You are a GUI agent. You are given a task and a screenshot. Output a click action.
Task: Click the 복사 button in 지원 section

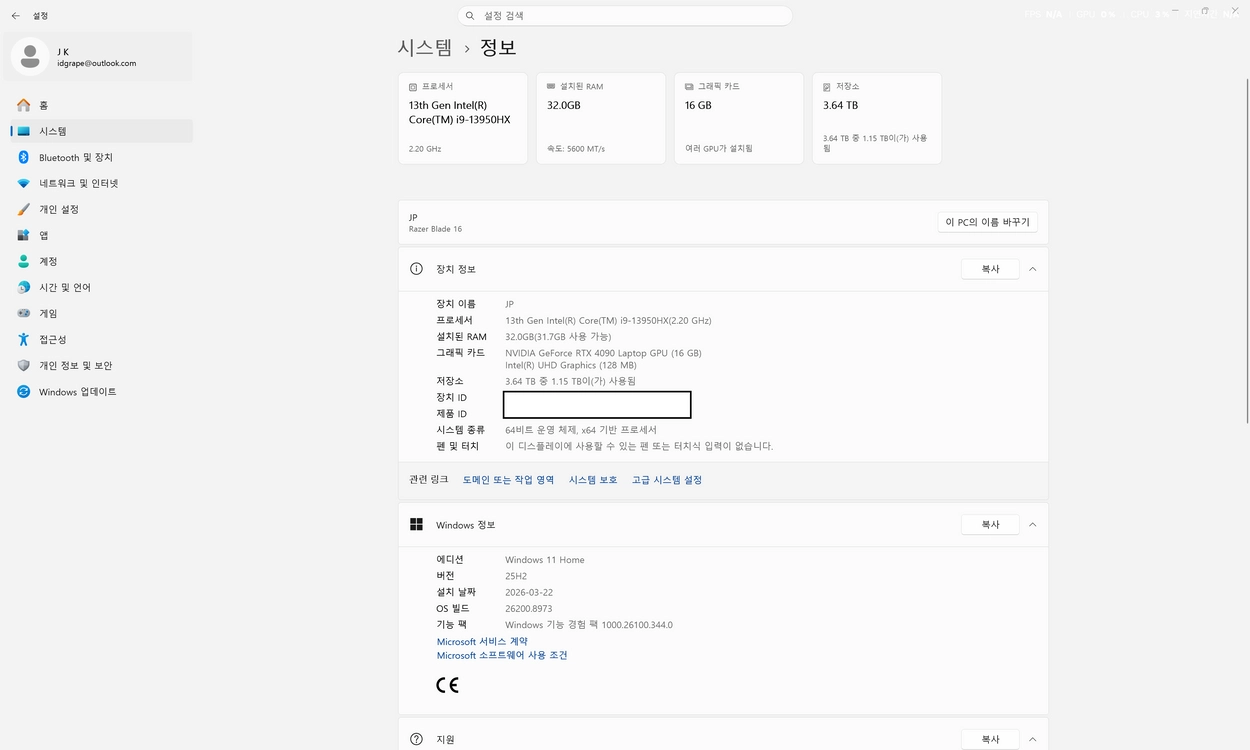(x=990, y=739)
